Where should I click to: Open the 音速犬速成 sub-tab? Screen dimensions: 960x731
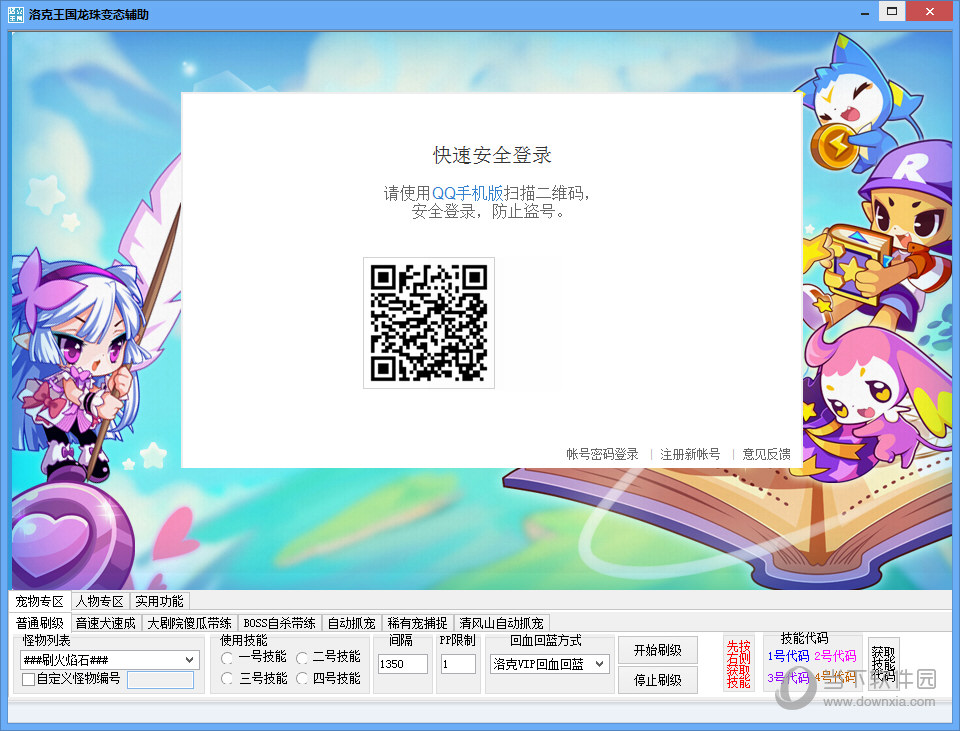(105, 623)
